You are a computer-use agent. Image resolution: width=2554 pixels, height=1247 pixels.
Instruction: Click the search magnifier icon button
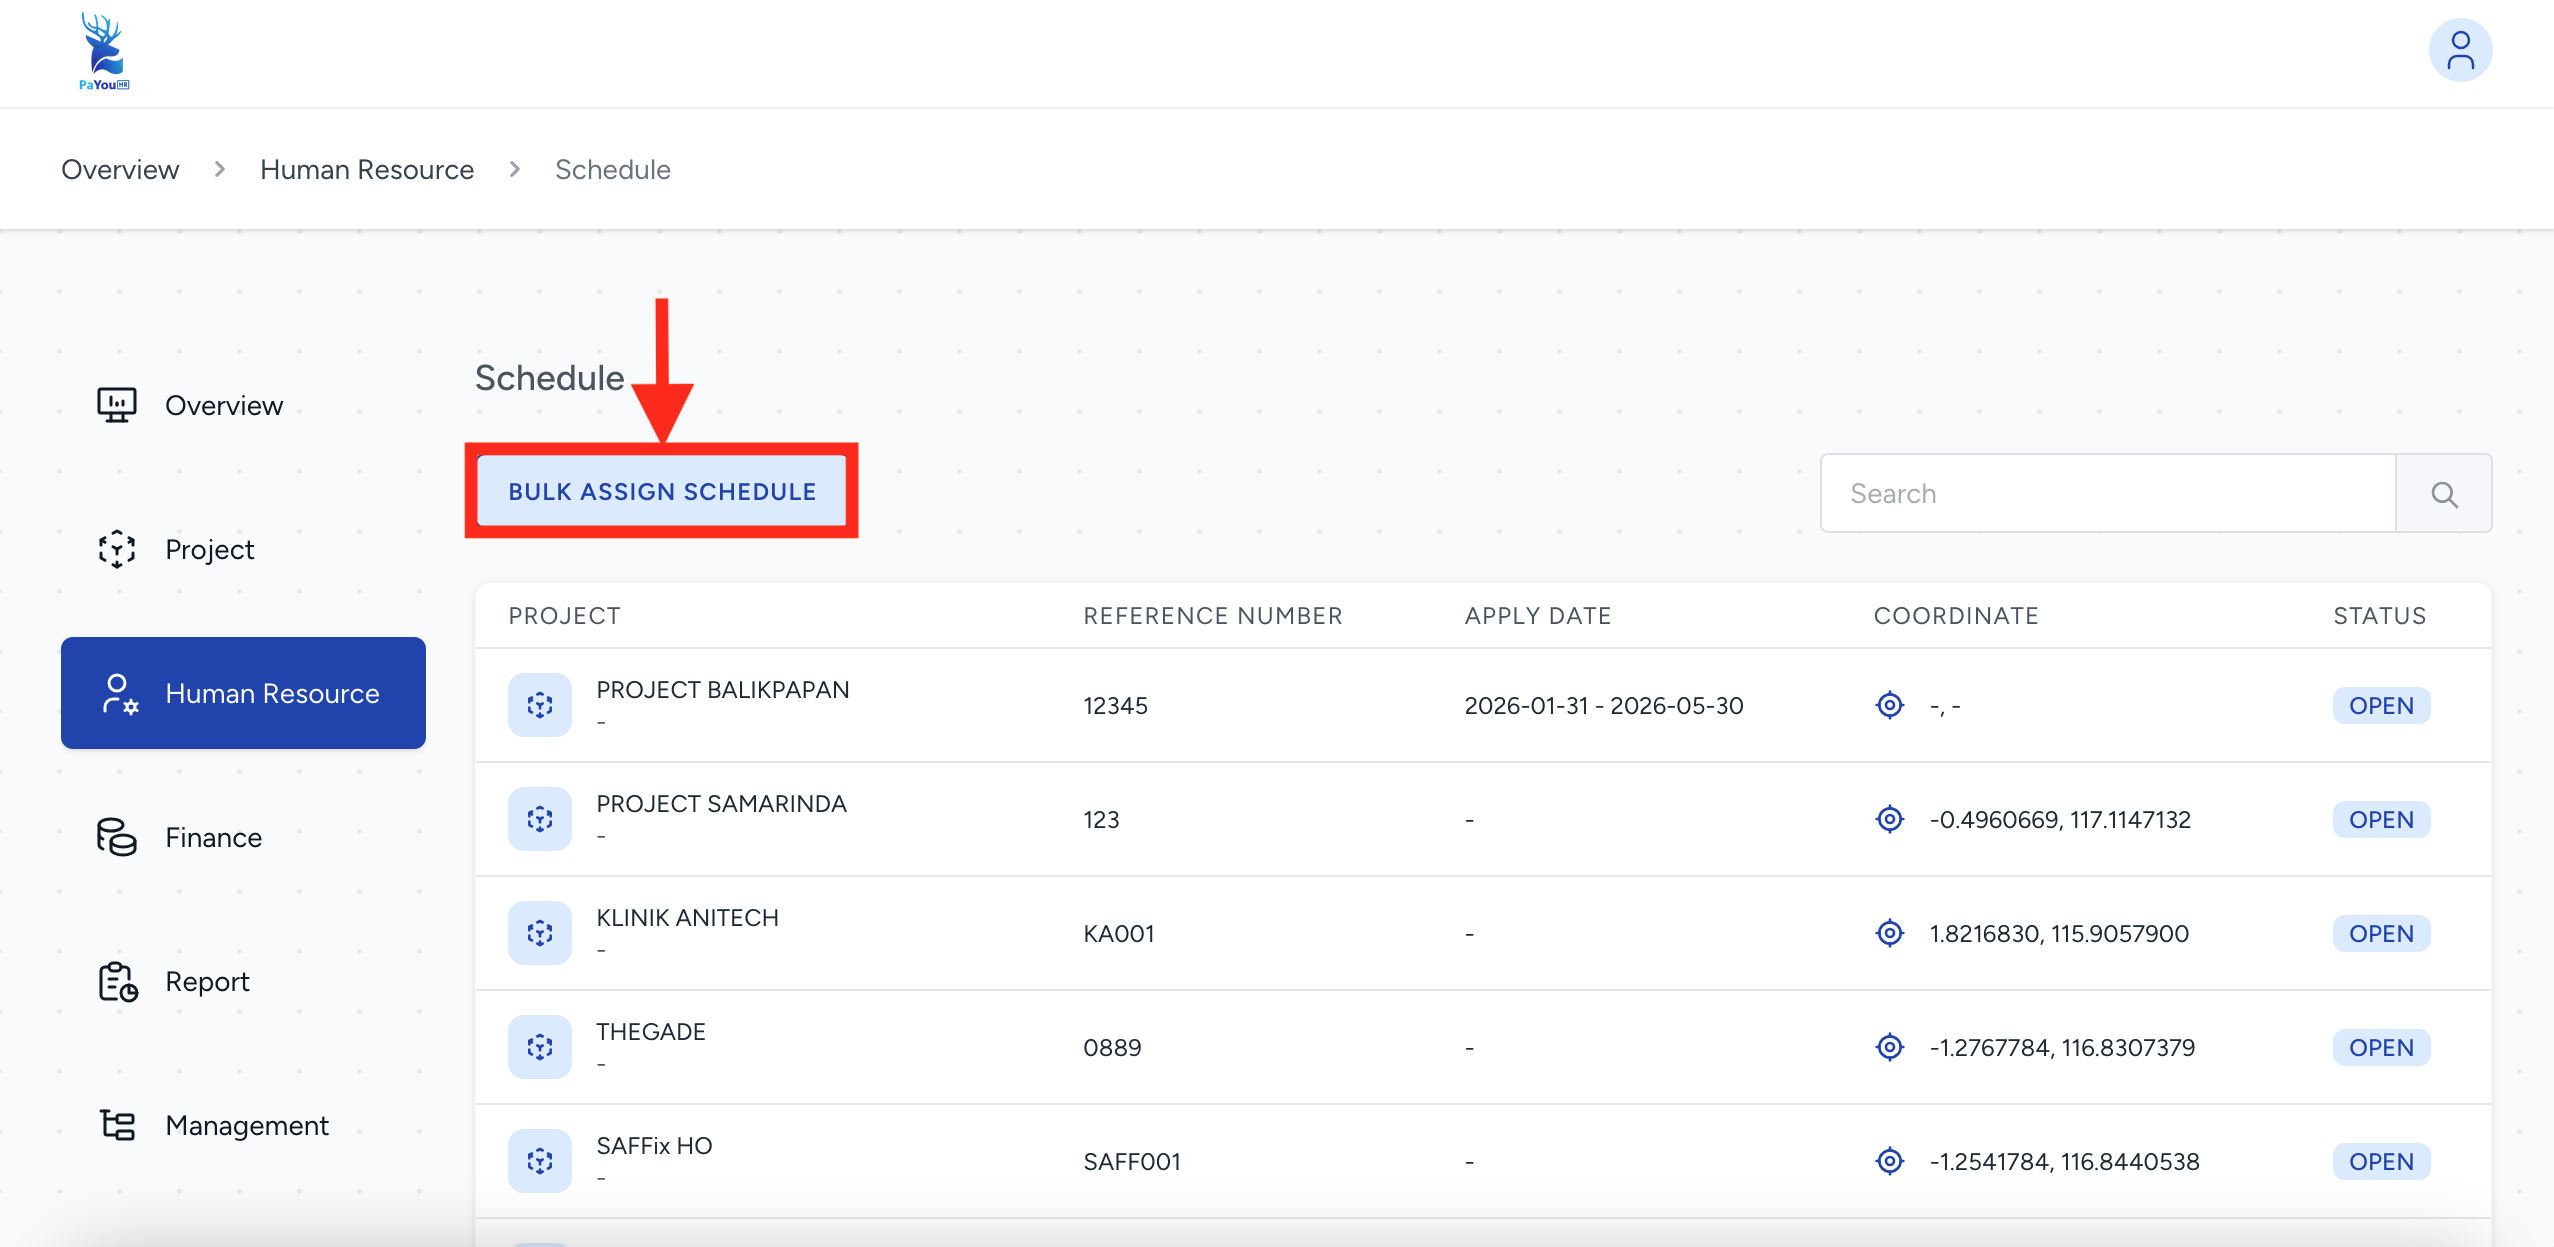2443,494
